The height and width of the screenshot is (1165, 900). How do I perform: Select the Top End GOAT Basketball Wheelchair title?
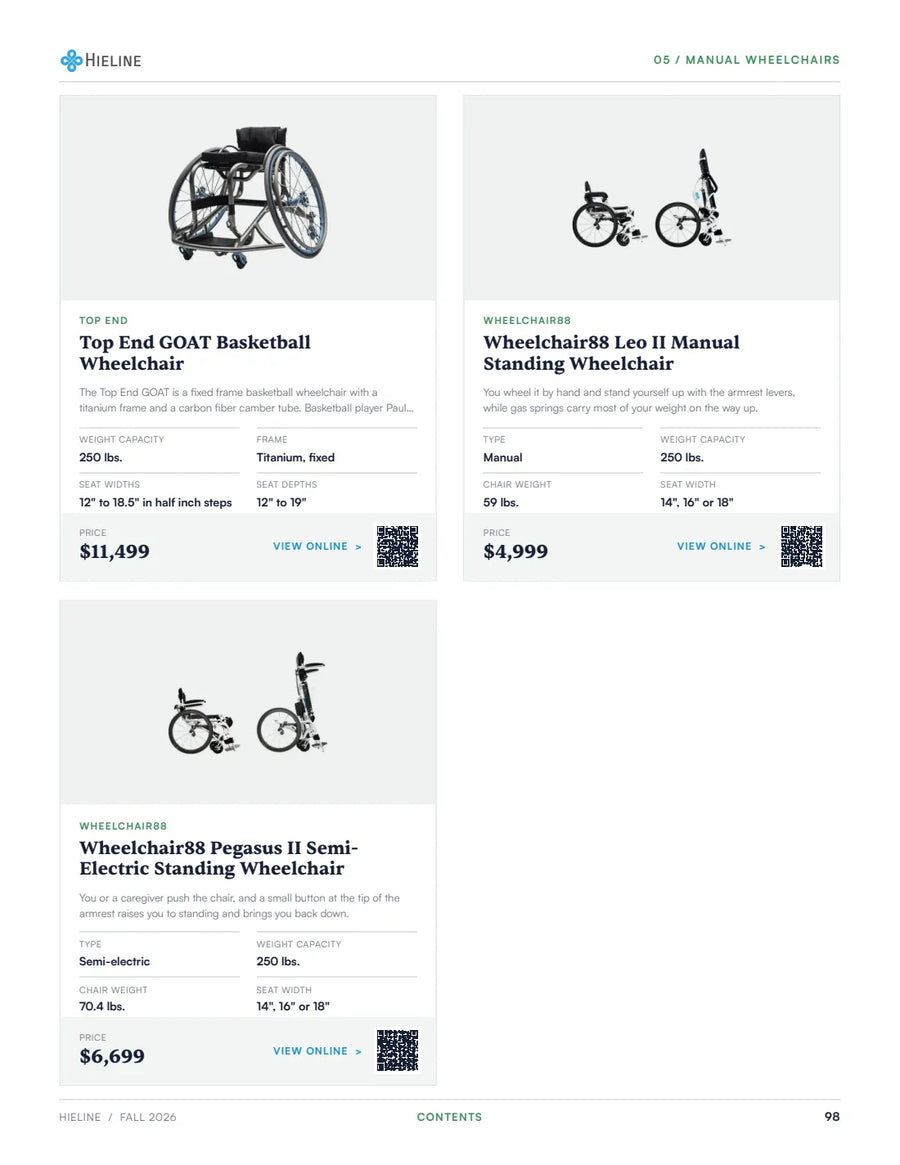195,353
